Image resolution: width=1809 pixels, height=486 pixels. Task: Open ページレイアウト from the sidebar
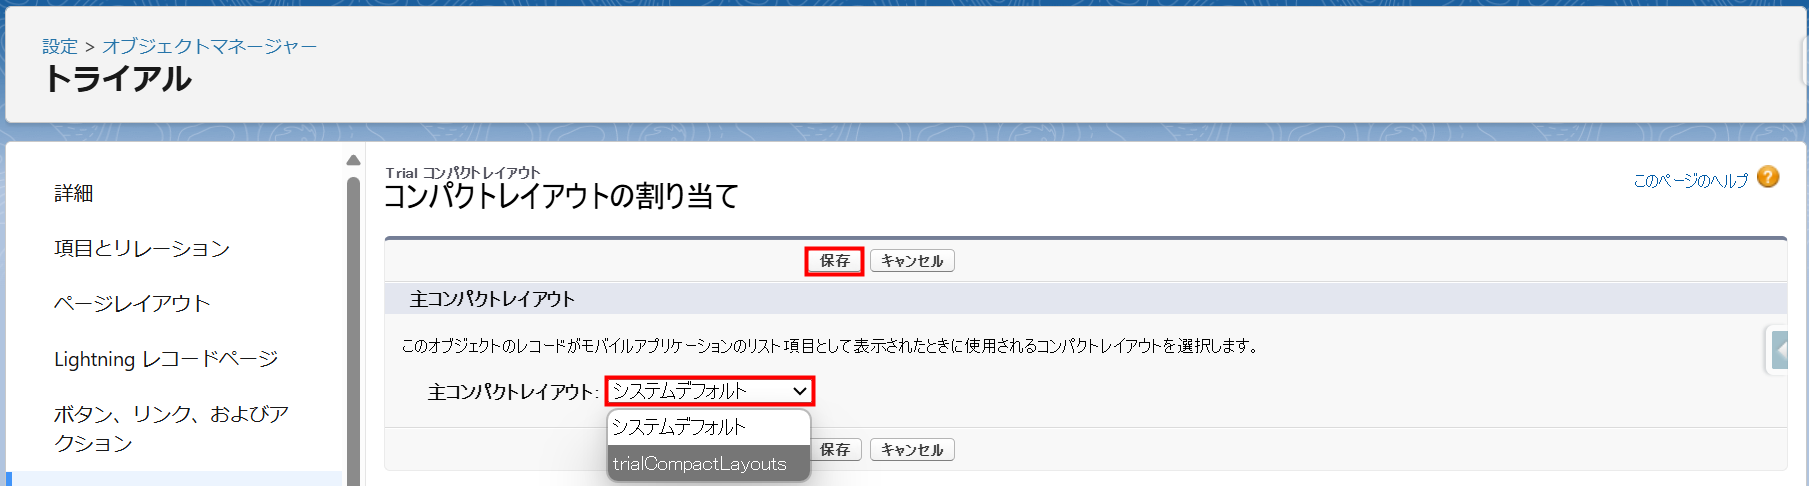coord(132,304)
